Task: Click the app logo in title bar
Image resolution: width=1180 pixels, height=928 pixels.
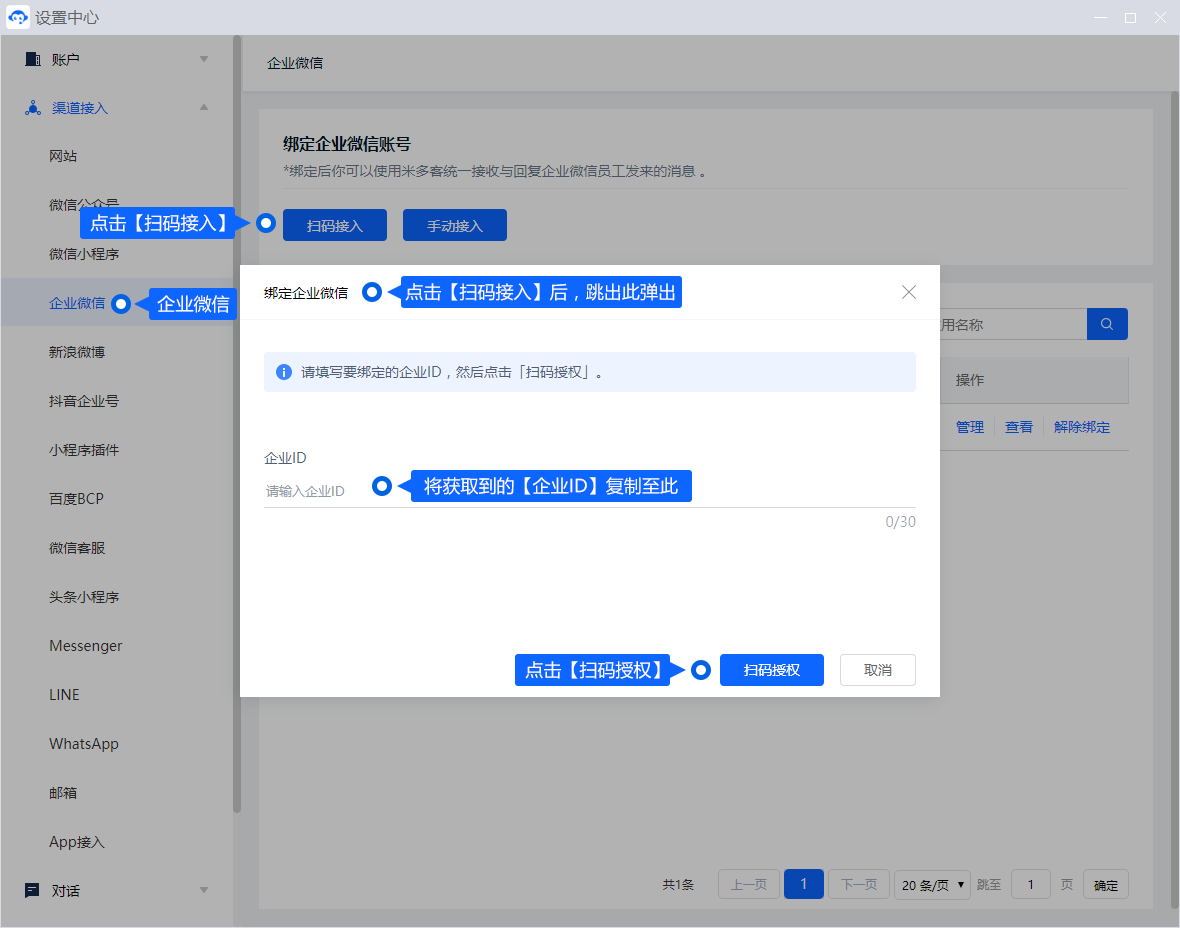Action: (18, 18)
